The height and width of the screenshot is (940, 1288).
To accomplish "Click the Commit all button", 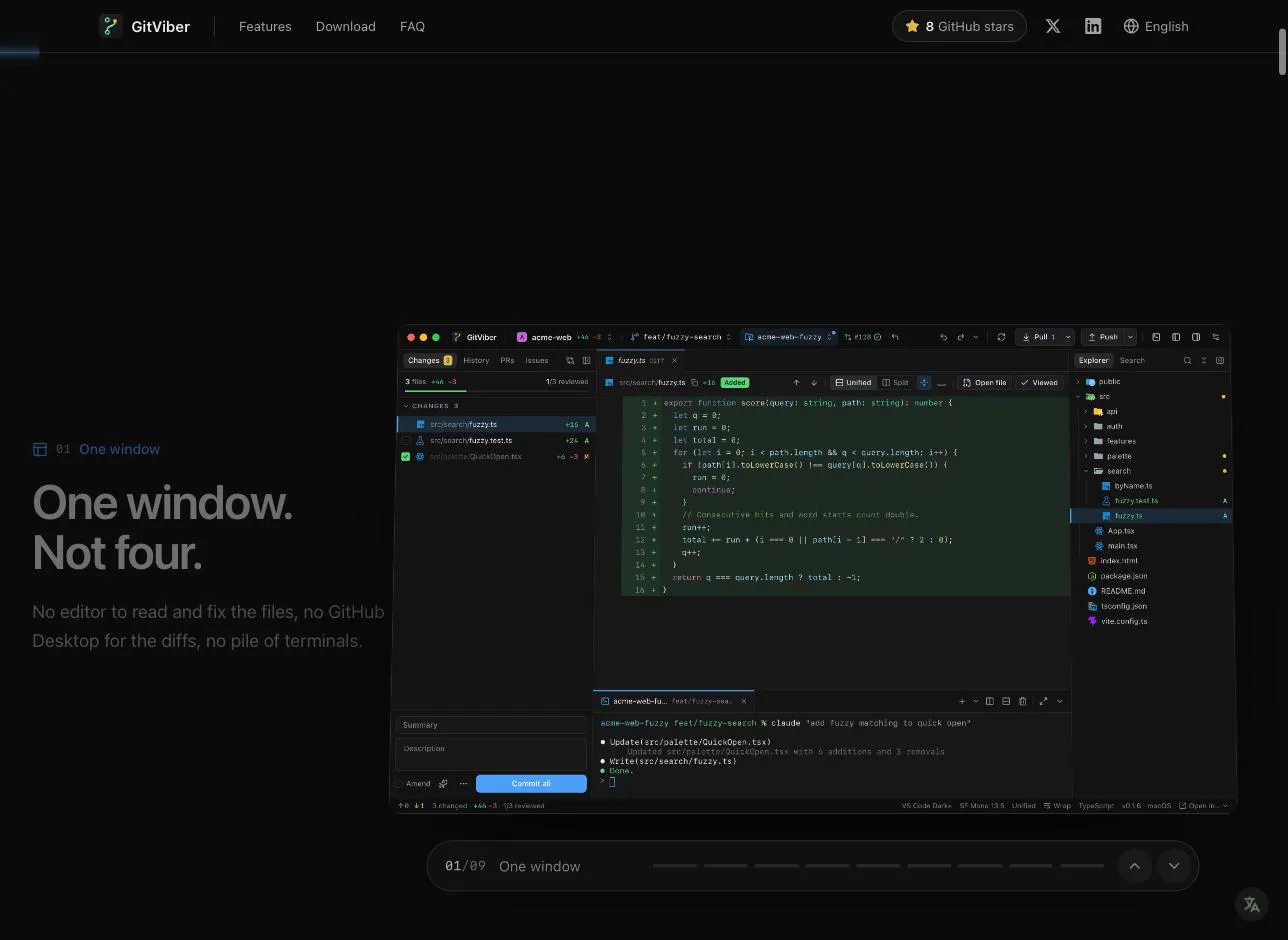I will point(531,784).
